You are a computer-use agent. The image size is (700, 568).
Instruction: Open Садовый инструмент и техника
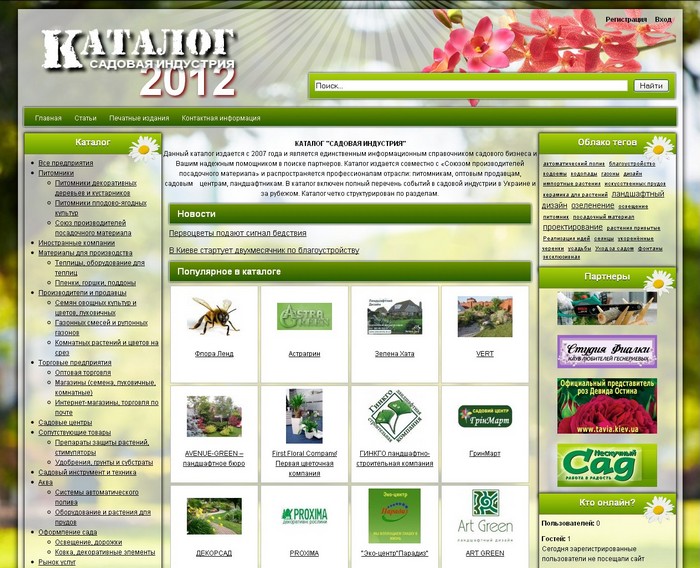[87, 472]
